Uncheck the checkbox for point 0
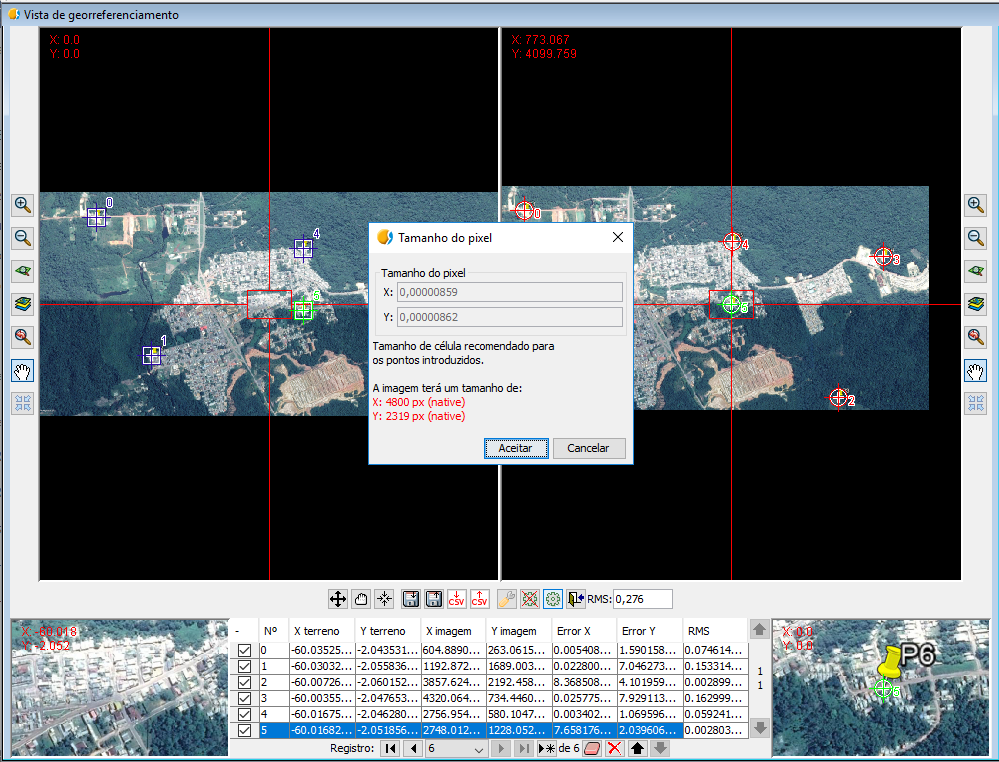Viewport: 999px width, 762px height. click(245, 651)
